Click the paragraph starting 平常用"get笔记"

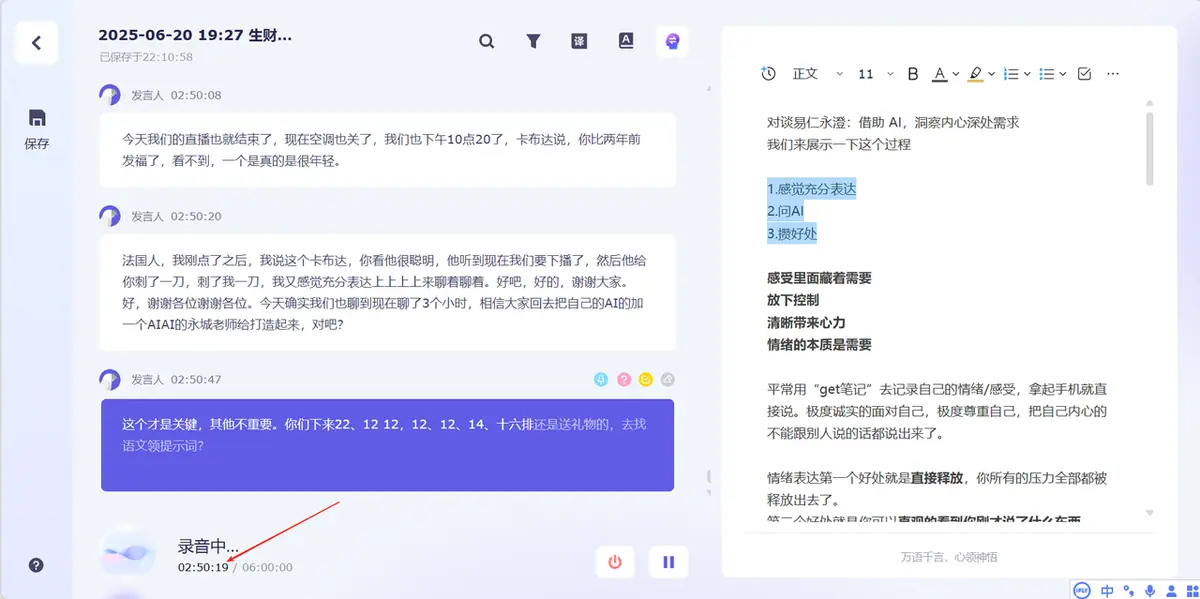point(937,411)
